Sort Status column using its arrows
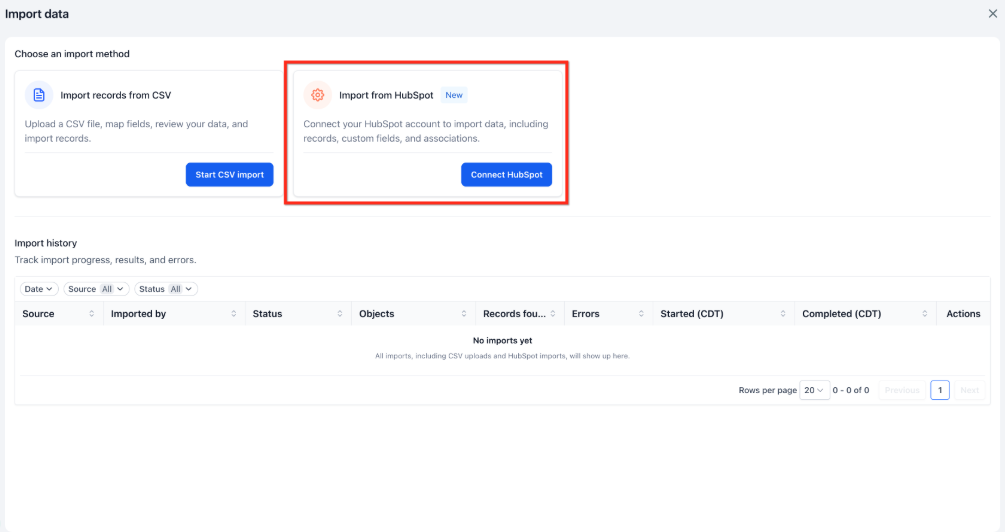Viewport: 1005px width, 532px height. [340, 313]
